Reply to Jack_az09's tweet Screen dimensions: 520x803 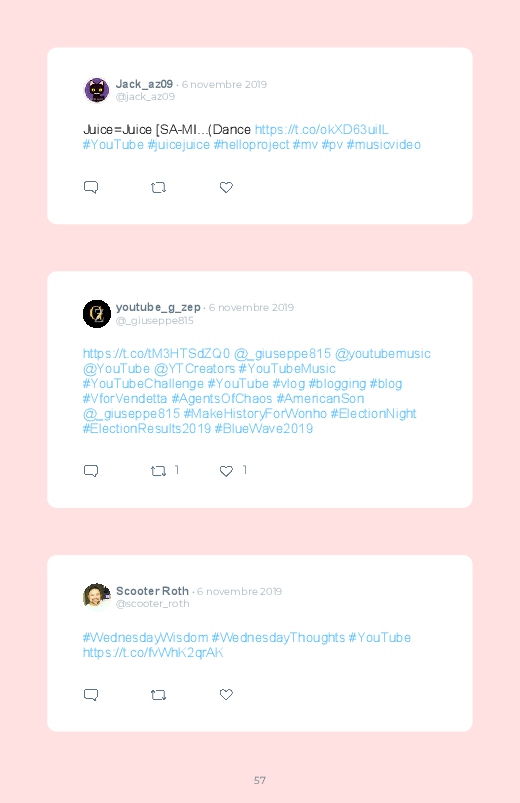[91, 187]
